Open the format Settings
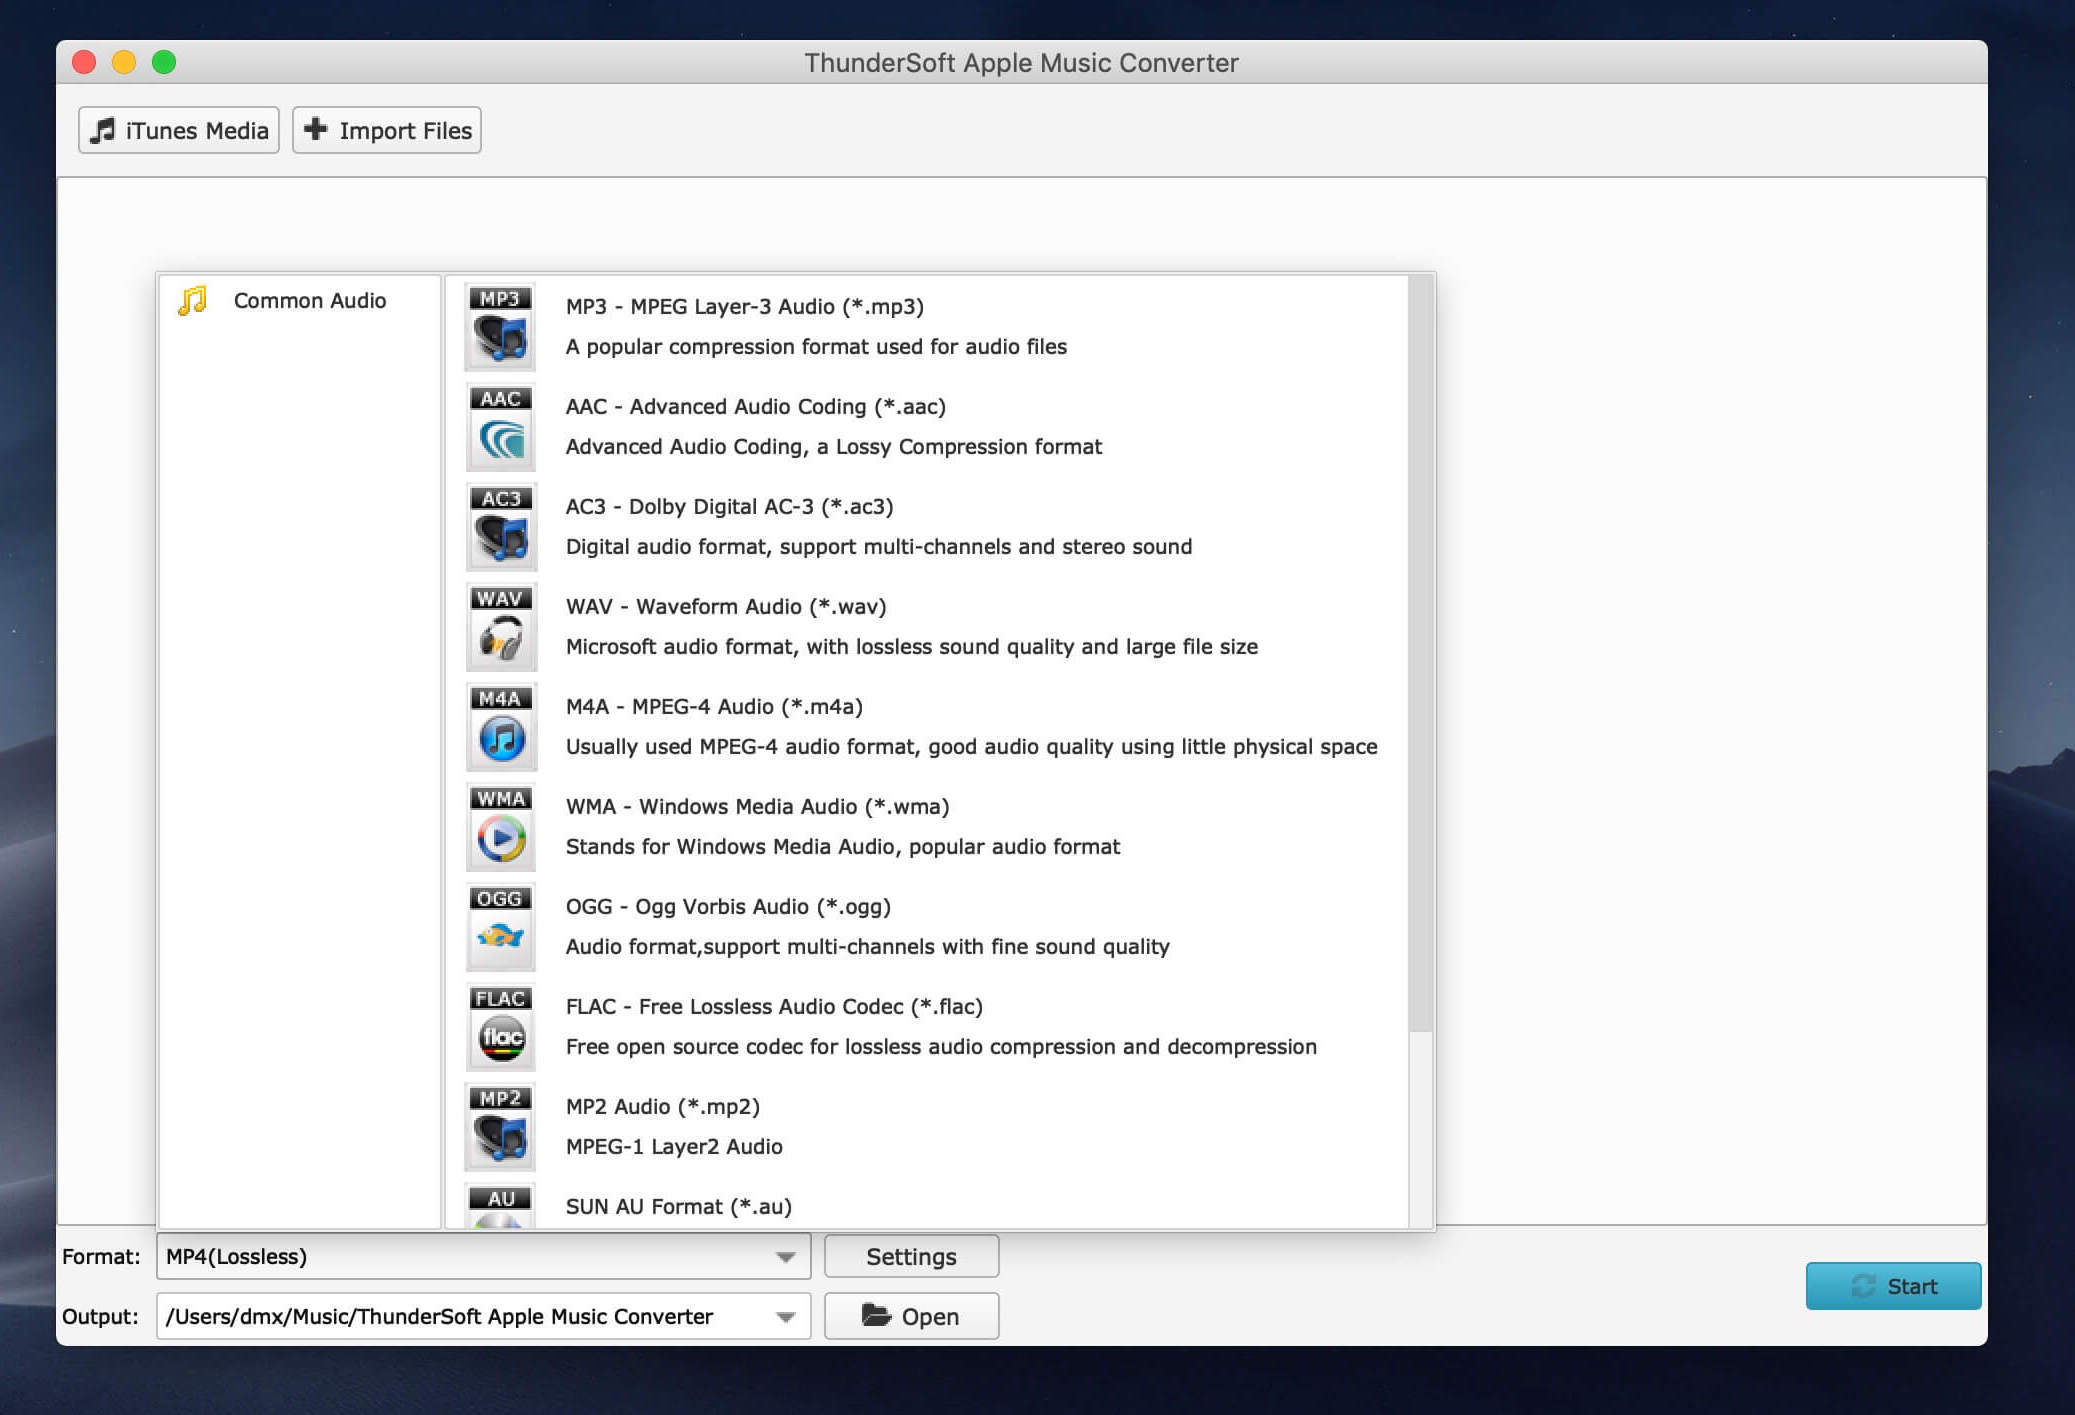This screenshot has height=1415, width=2075. [x=911, y=1256]
